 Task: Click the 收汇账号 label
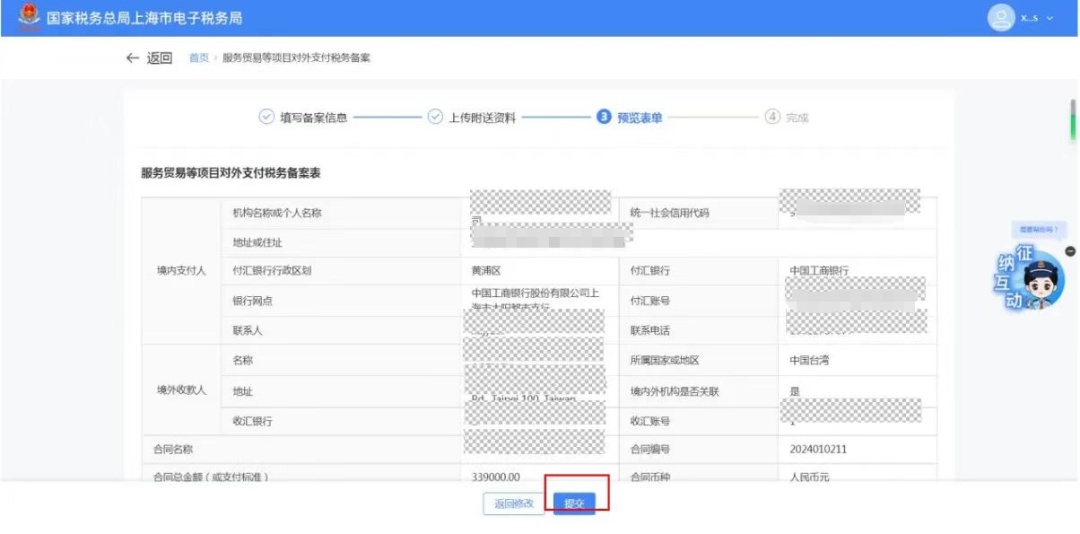tap(650, 421)
